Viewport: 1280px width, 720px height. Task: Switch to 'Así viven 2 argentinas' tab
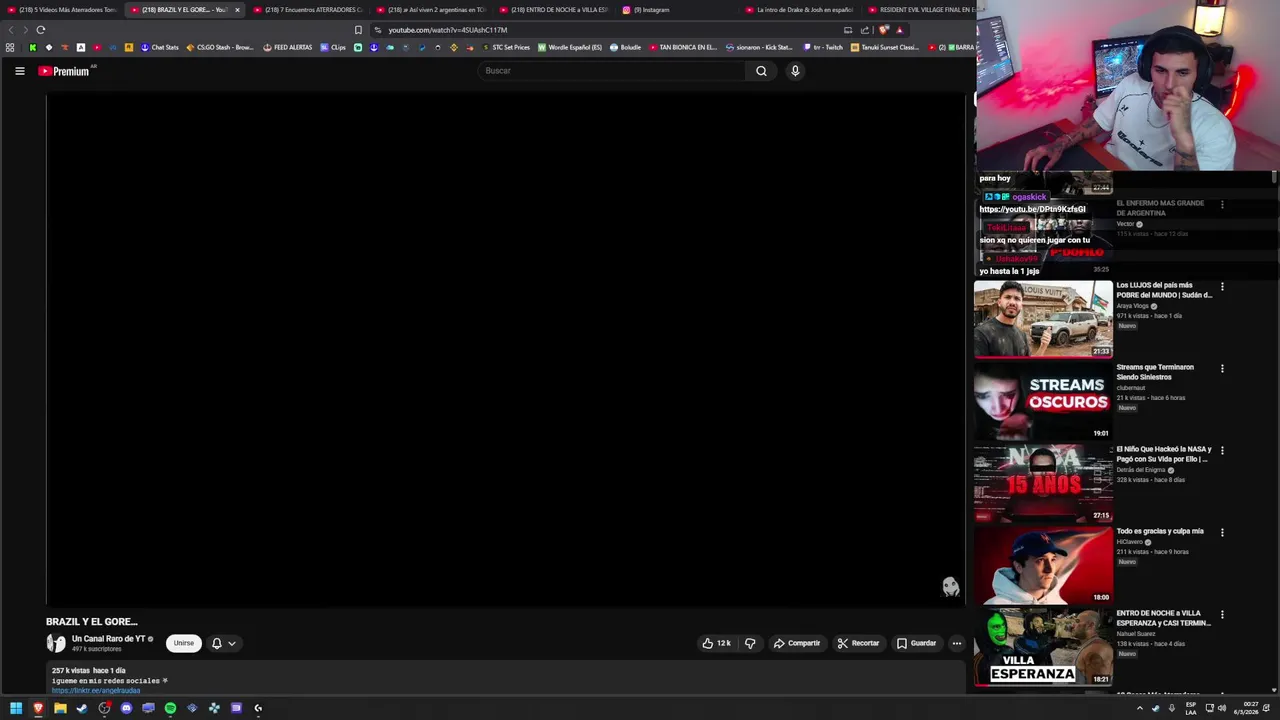[x=432, y=10]
